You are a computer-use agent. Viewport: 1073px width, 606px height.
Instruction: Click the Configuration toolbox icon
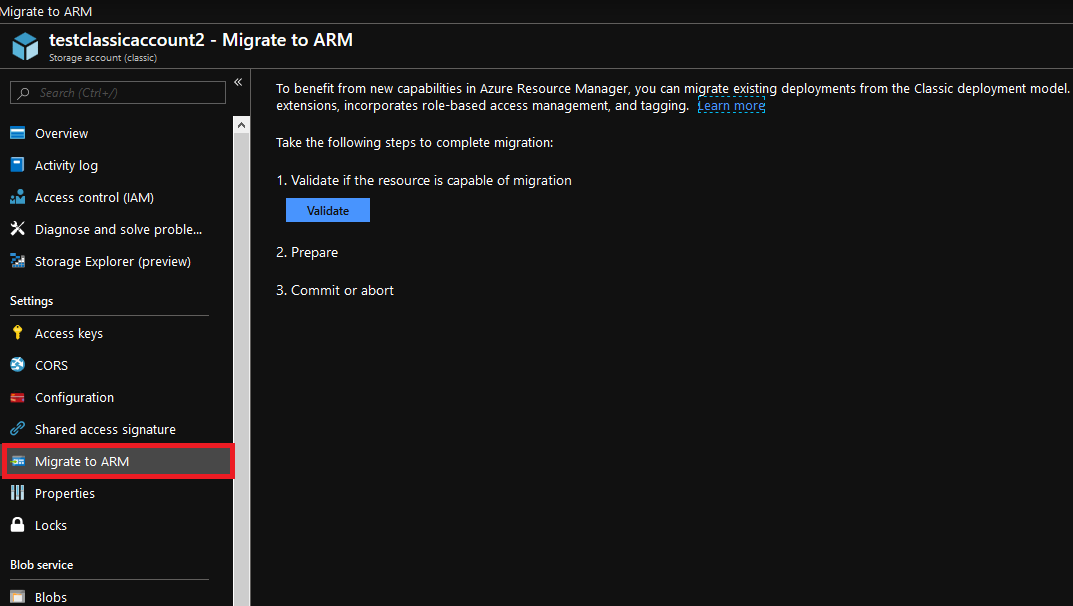click(x=18, y=397)
